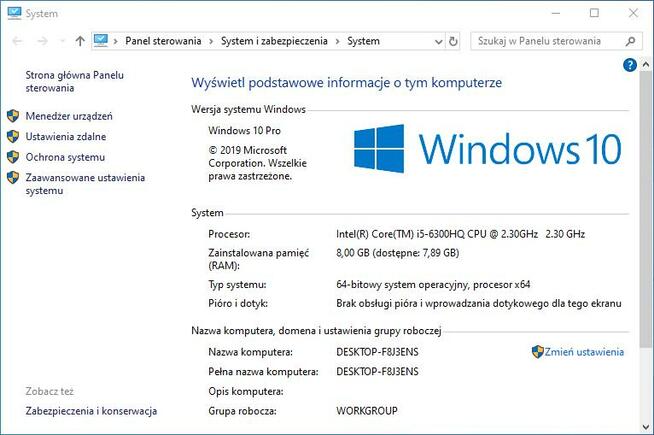The height and width of the screenshot is (435, 654).
Task: Open Strona główna Panelu sterowania
Action: (75, 81)
